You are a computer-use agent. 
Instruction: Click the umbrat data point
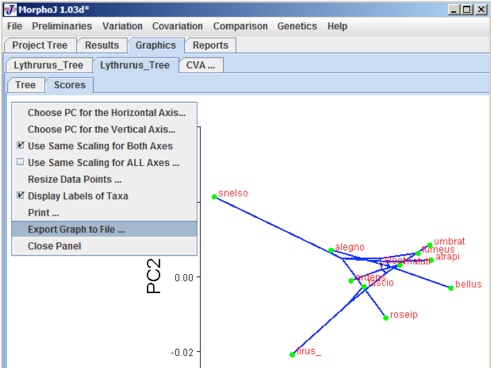tap(430, 245)
